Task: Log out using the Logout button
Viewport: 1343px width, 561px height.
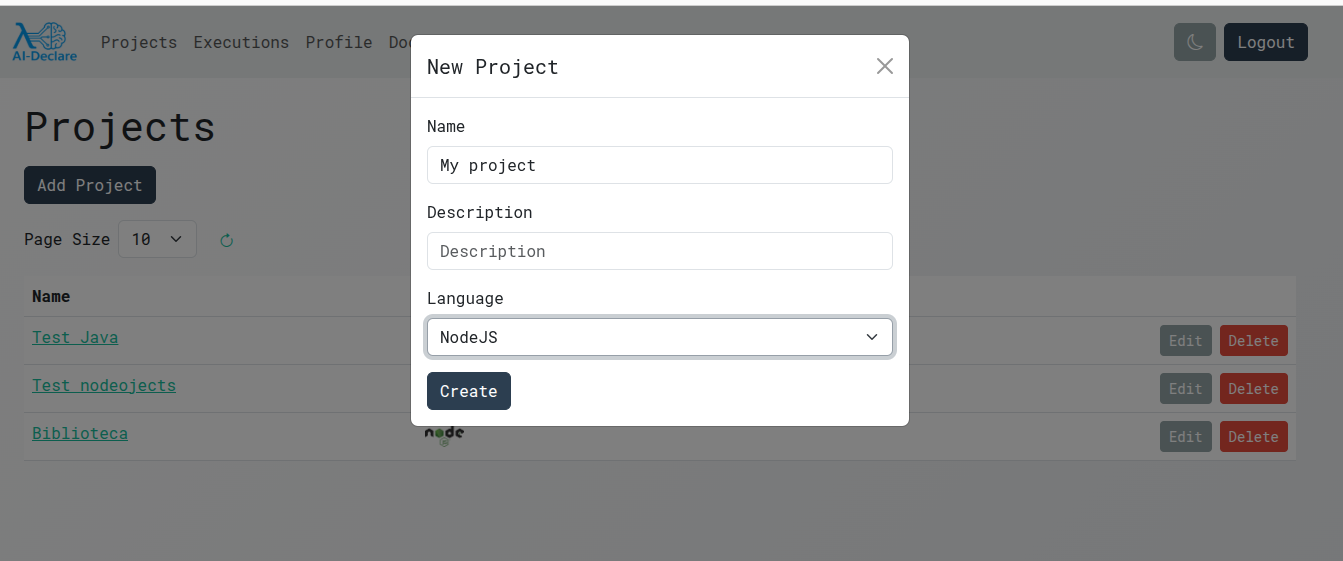Action: 1265,42
